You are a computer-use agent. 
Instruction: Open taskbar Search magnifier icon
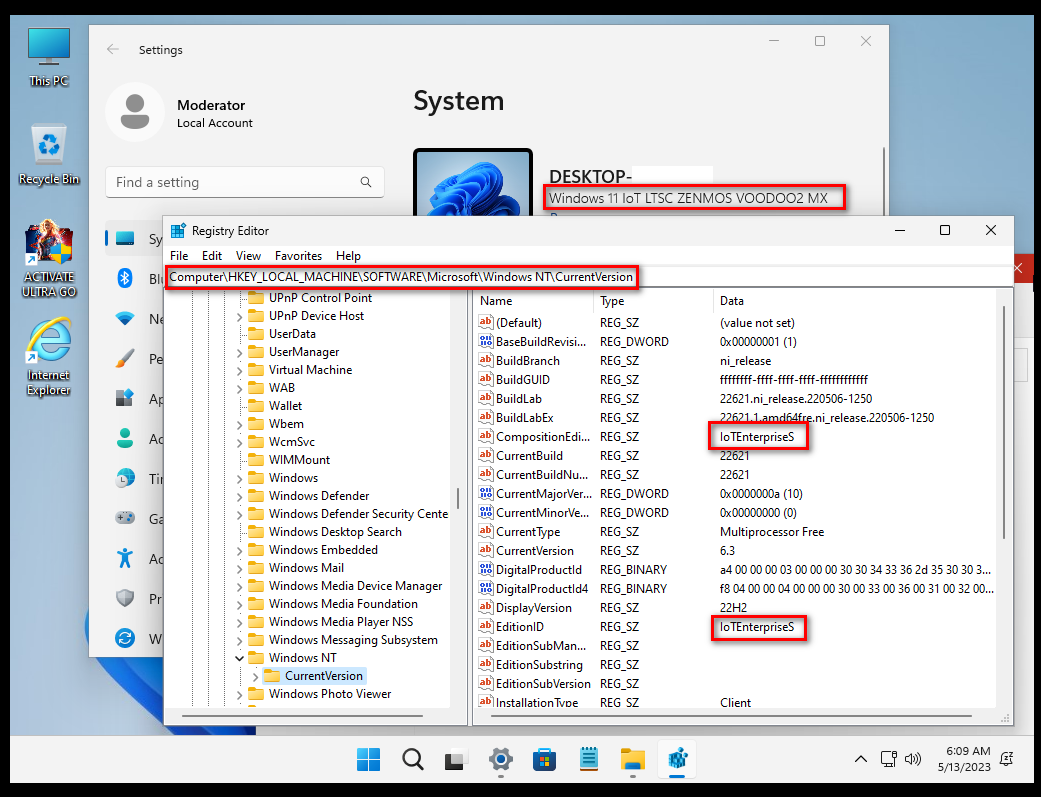[x=412, y=759]
